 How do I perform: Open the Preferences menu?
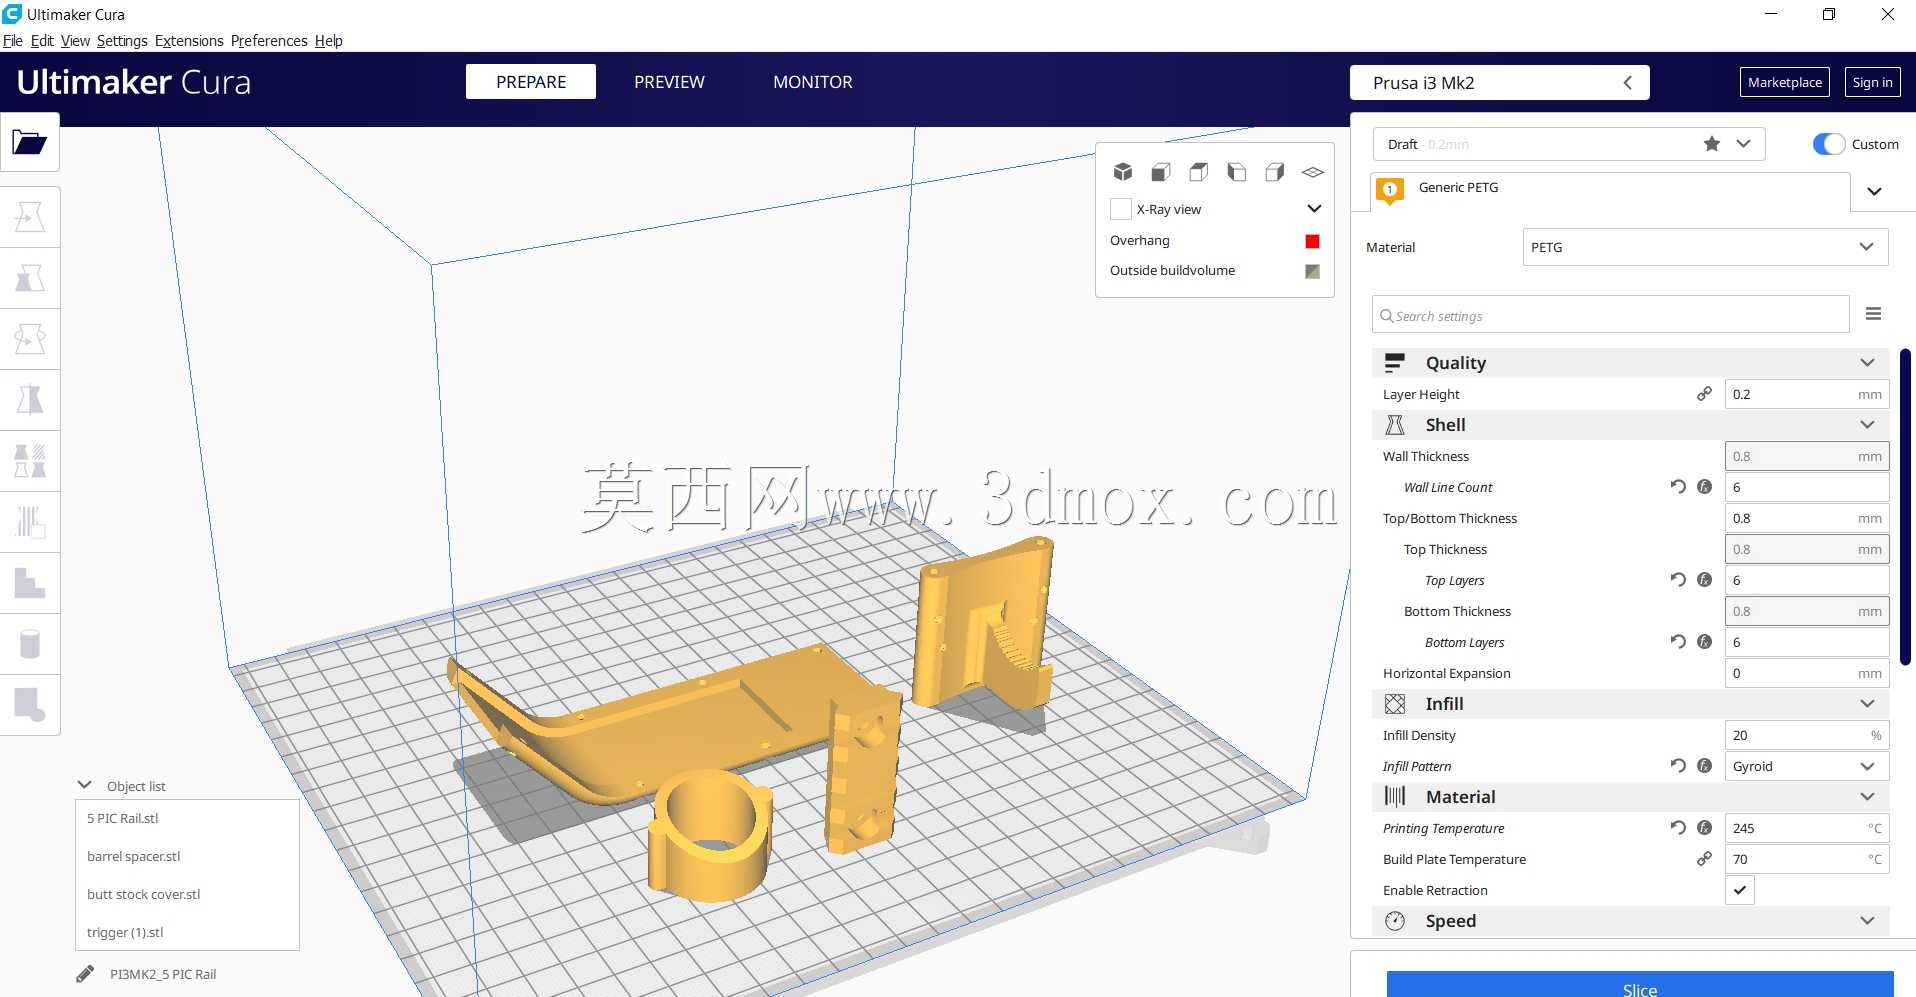(269, 41)
